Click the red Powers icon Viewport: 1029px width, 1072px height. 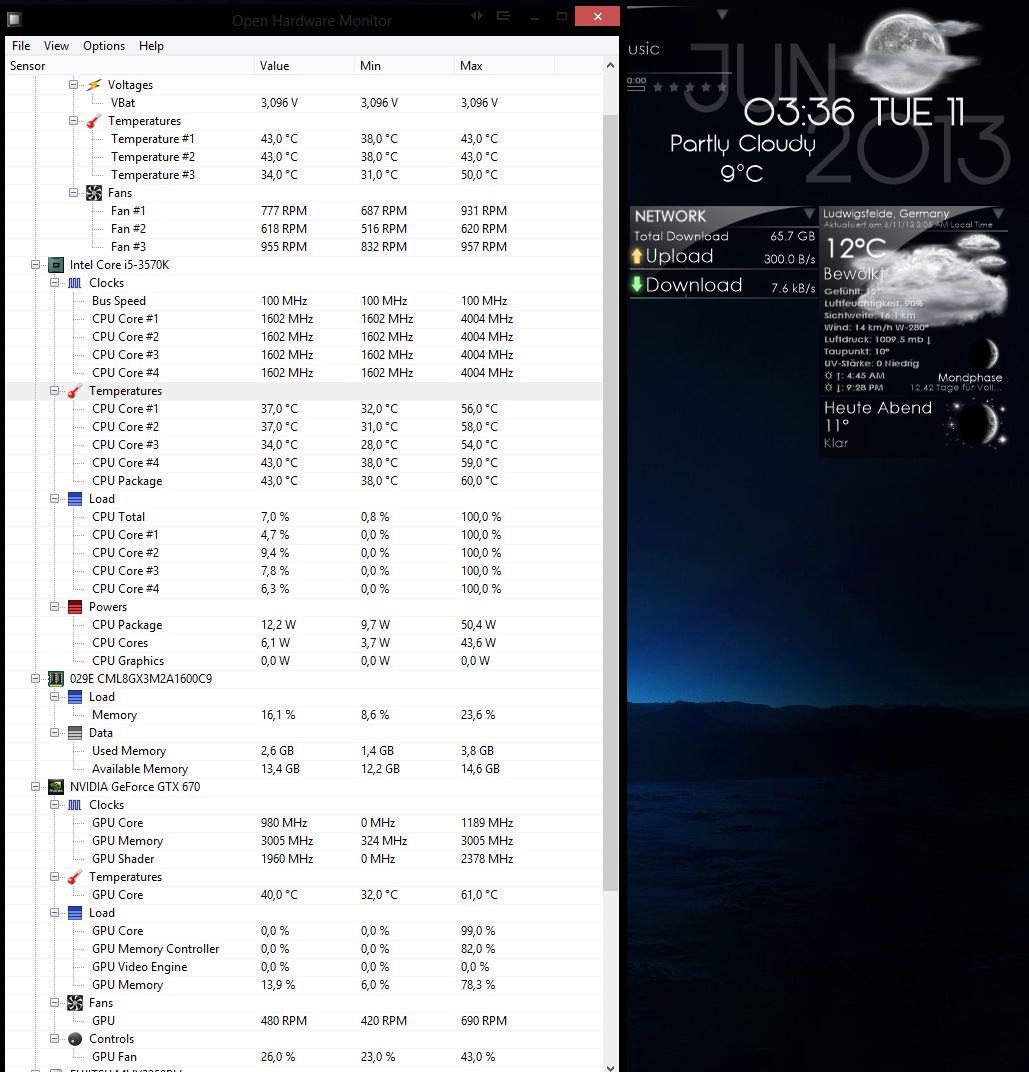tap(75, 607)
